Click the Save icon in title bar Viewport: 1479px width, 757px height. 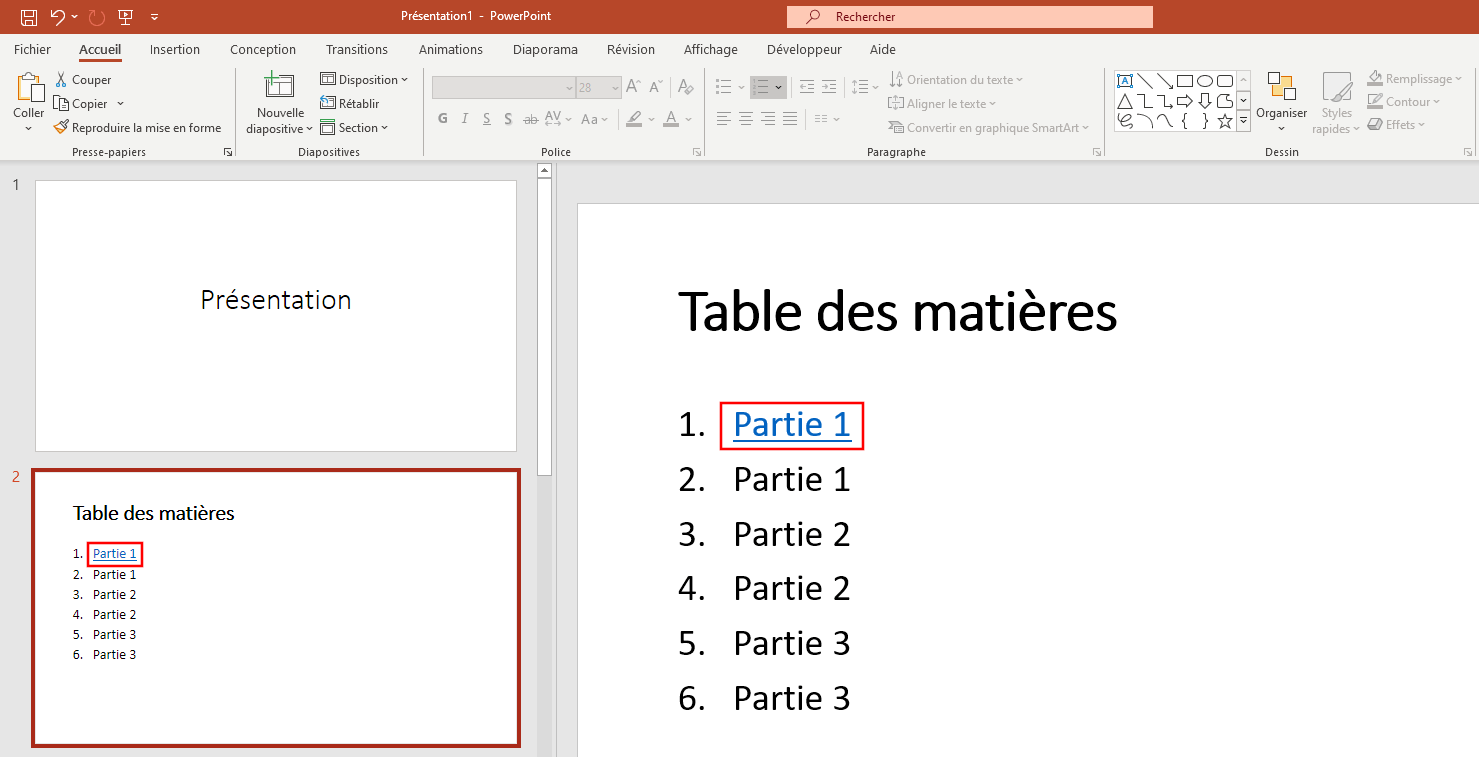(x=29, y=17)
